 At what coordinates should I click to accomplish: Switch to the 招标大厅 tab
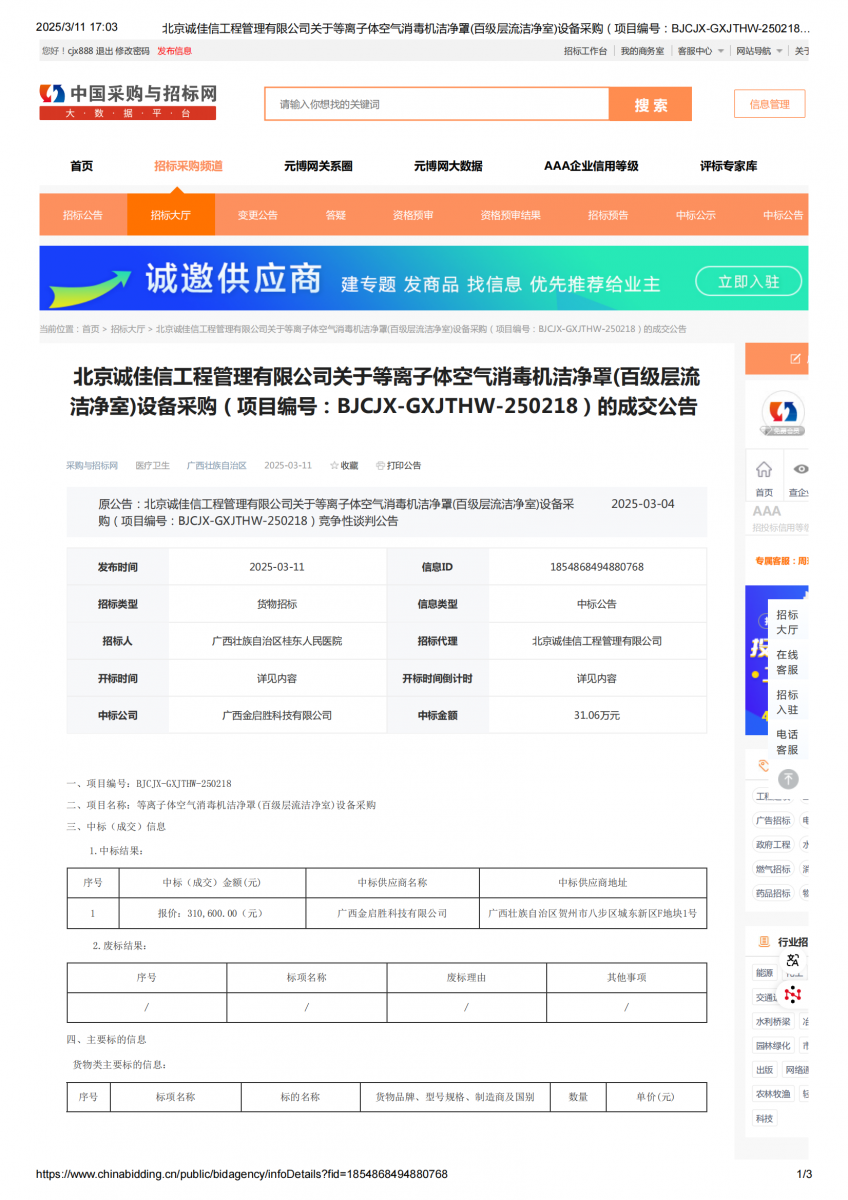coord(170,215)
